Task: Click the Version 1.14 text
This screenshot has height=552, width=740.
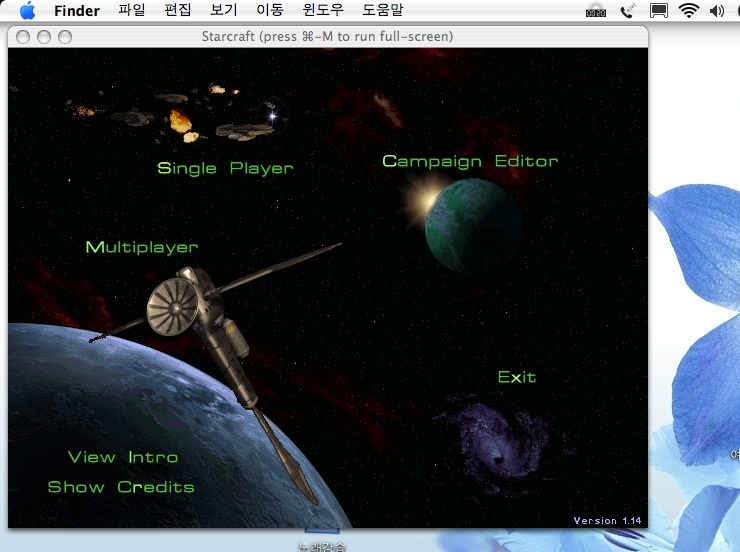Action: click(607, 520)
